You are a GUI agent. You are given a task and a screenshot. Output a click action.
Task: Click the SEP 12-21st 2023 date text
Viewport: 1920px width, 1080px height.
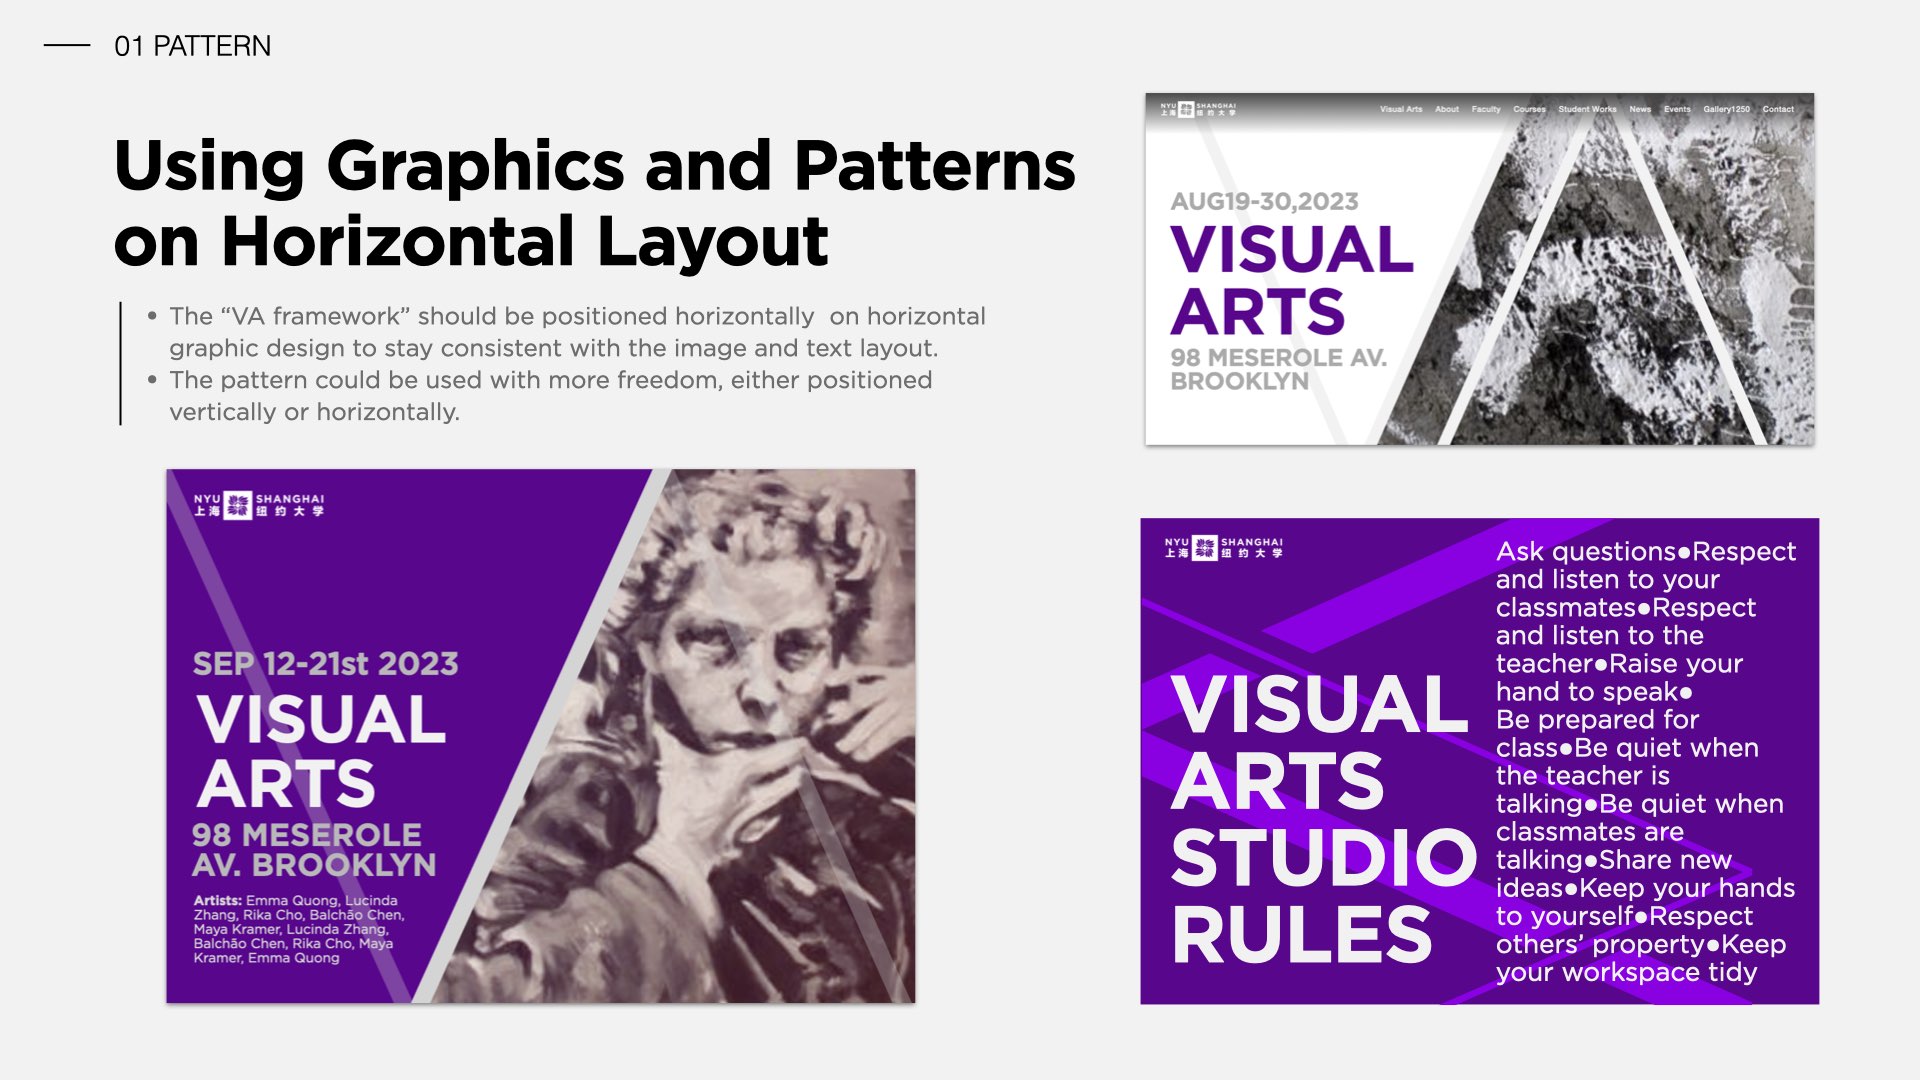pyautogui.click(x=325, y=664)
